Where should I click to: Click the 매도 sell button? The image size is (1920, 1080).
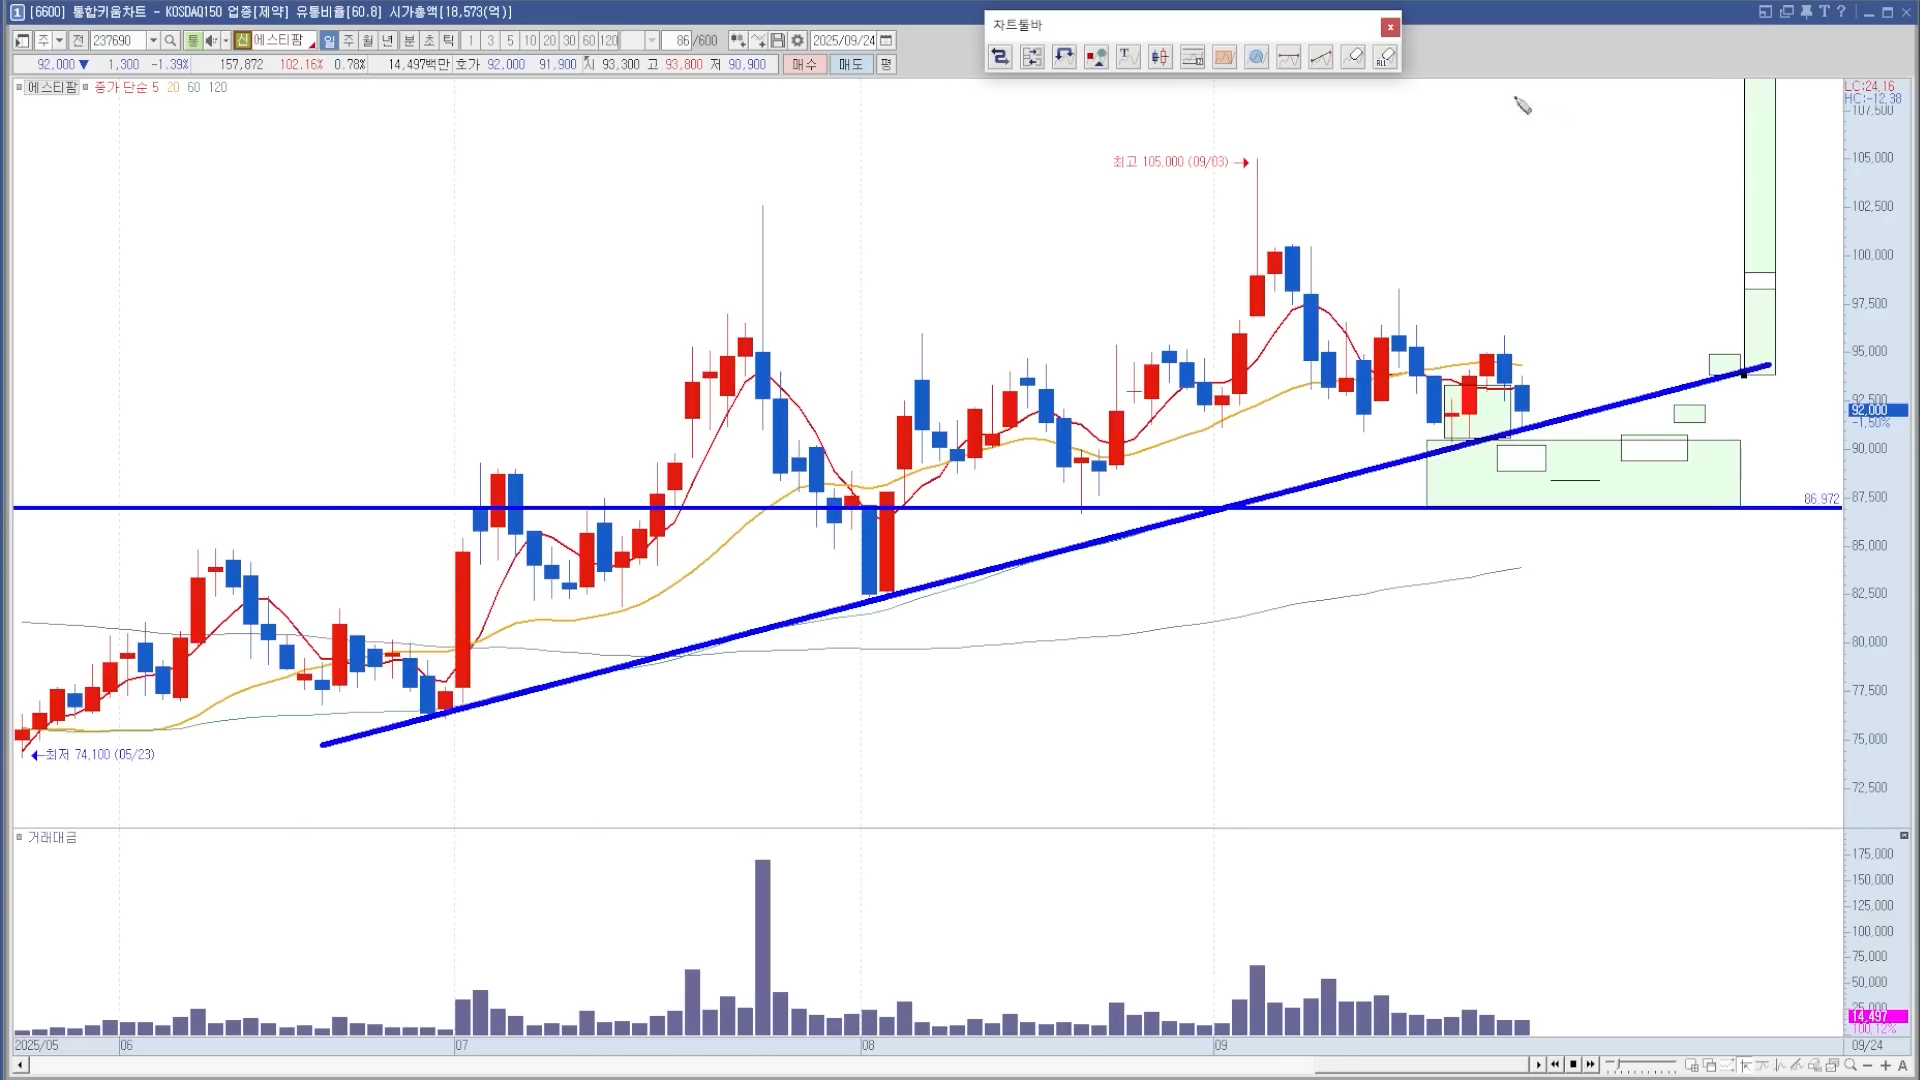coord(850,64)
